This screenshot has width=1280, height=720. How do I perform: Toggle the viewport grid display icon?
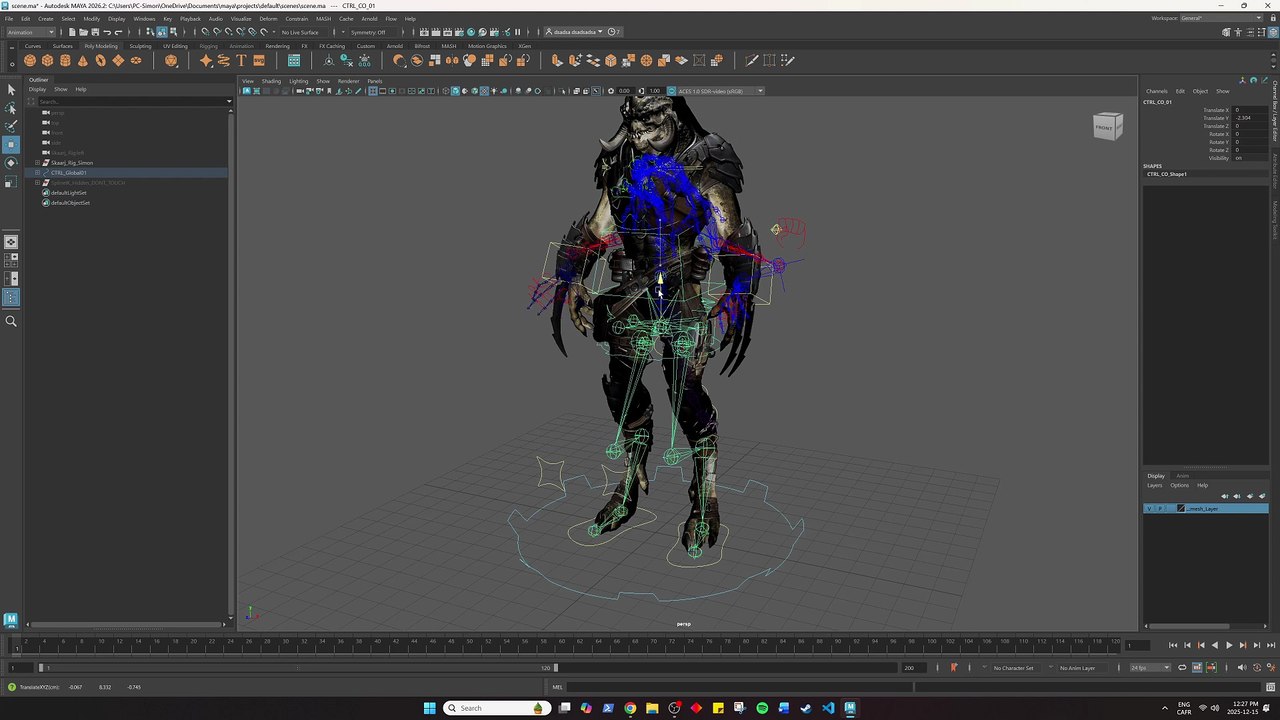(372, 91)
